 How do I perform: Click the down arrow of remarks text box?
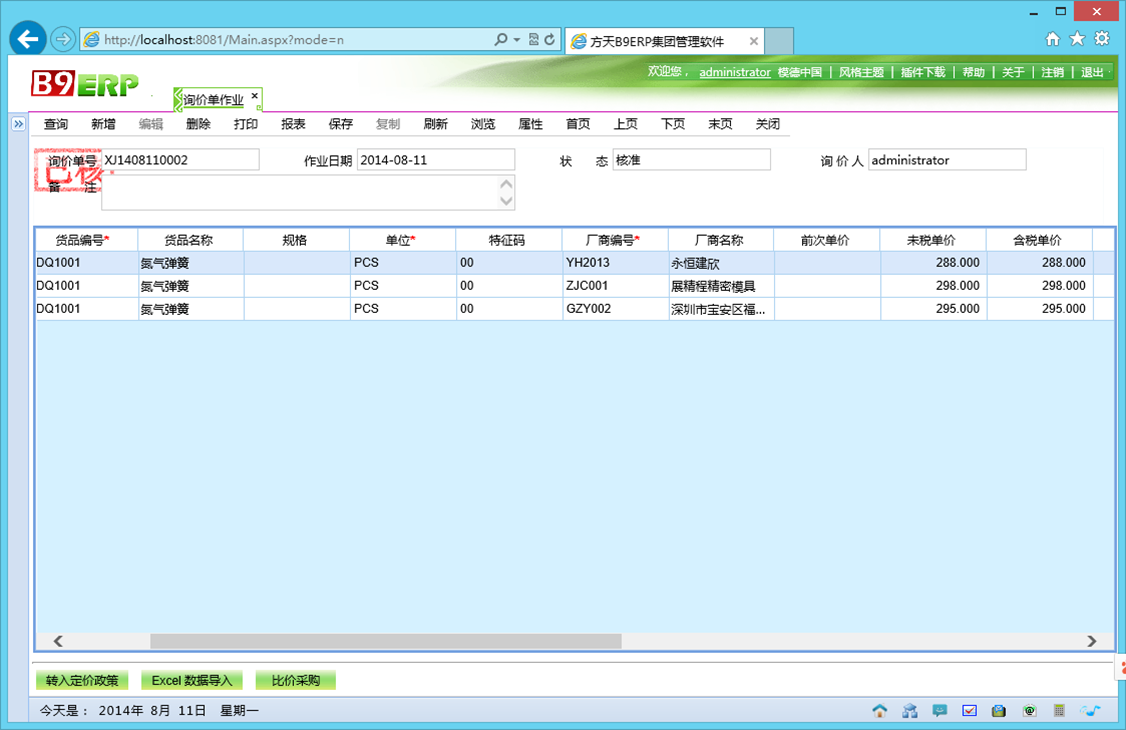point(507,201)
